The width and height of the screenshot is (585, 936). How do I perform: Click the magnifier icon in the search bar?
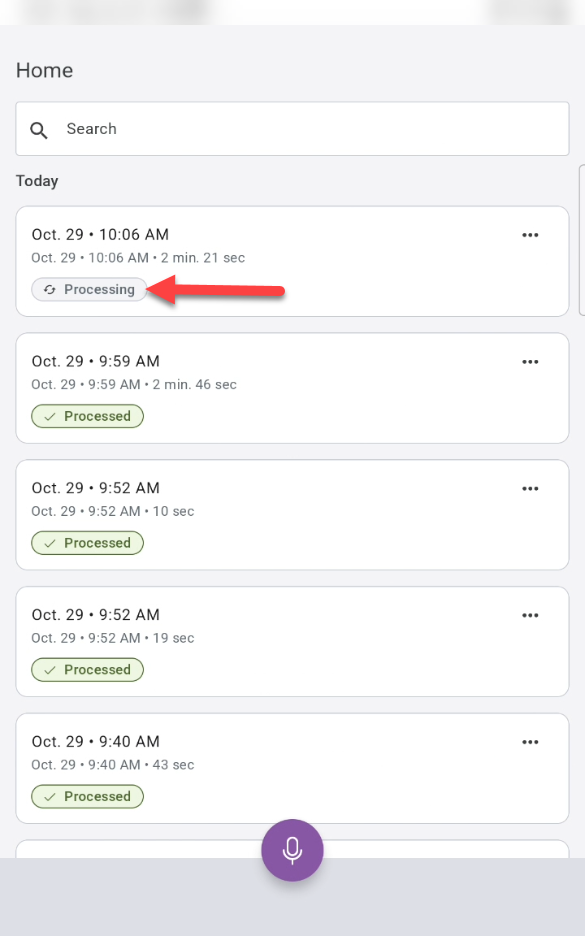[x=38, y=129]
